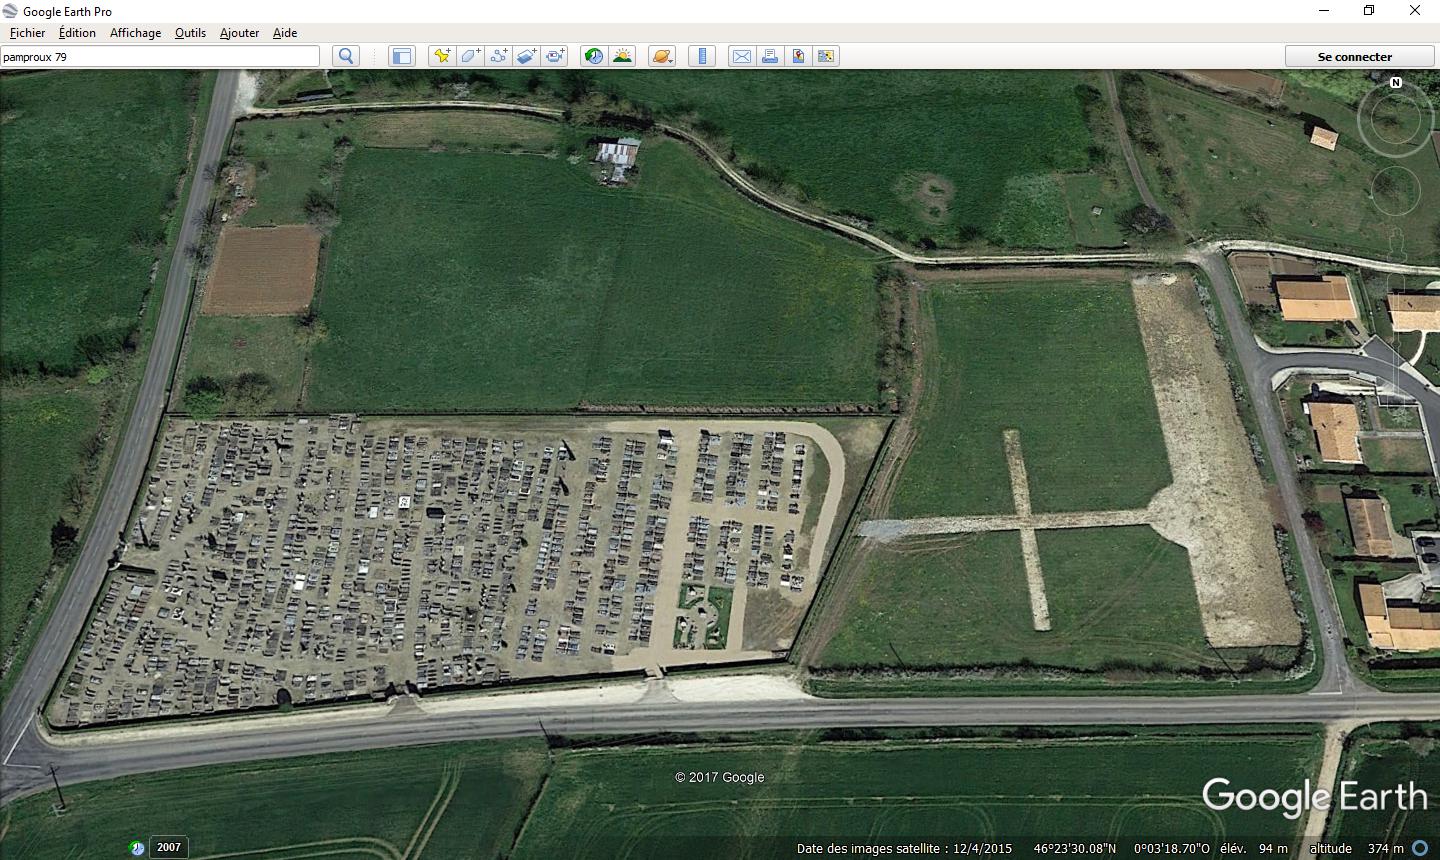Click the Google Earth Pro app icon in title bar
The image size is (1440, 860).
point(10,11)
